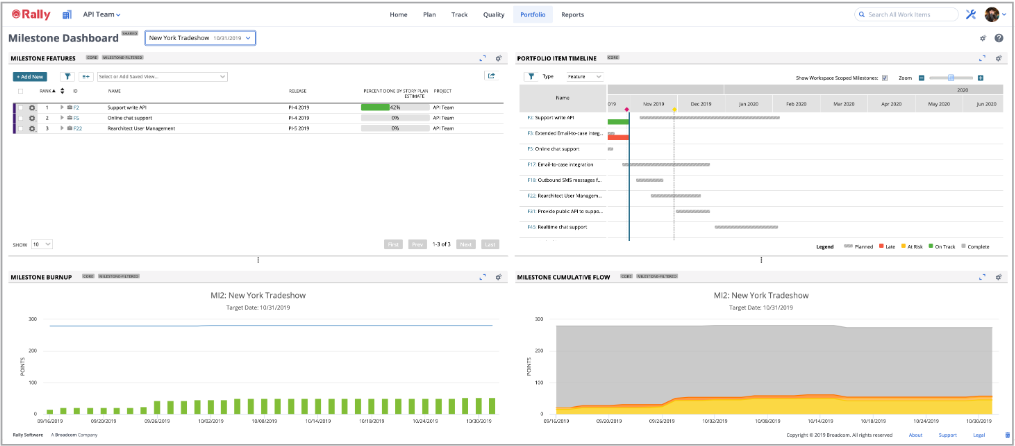Image resolution: width=1015 pixels, height=446 pixels.
Task: Open Portfolio Item Timeline panel settings gear
Action: click(998, 58)
